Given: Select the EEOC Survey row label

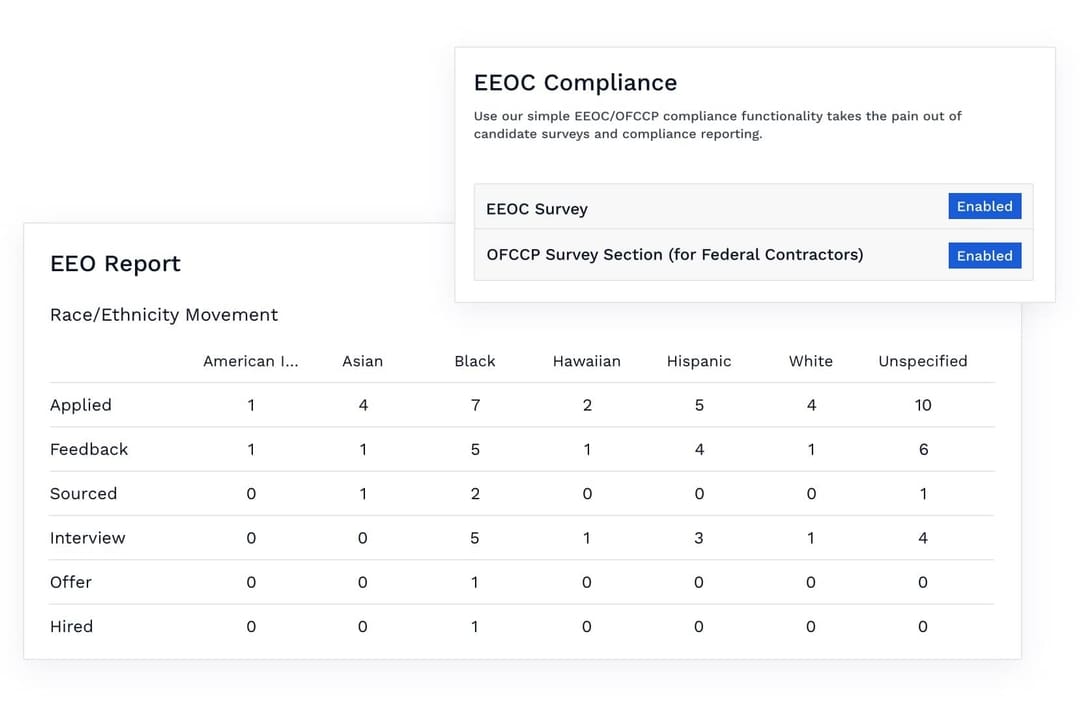Looking at the screenshot, I should pyautogui.click(x=537, y=209).
